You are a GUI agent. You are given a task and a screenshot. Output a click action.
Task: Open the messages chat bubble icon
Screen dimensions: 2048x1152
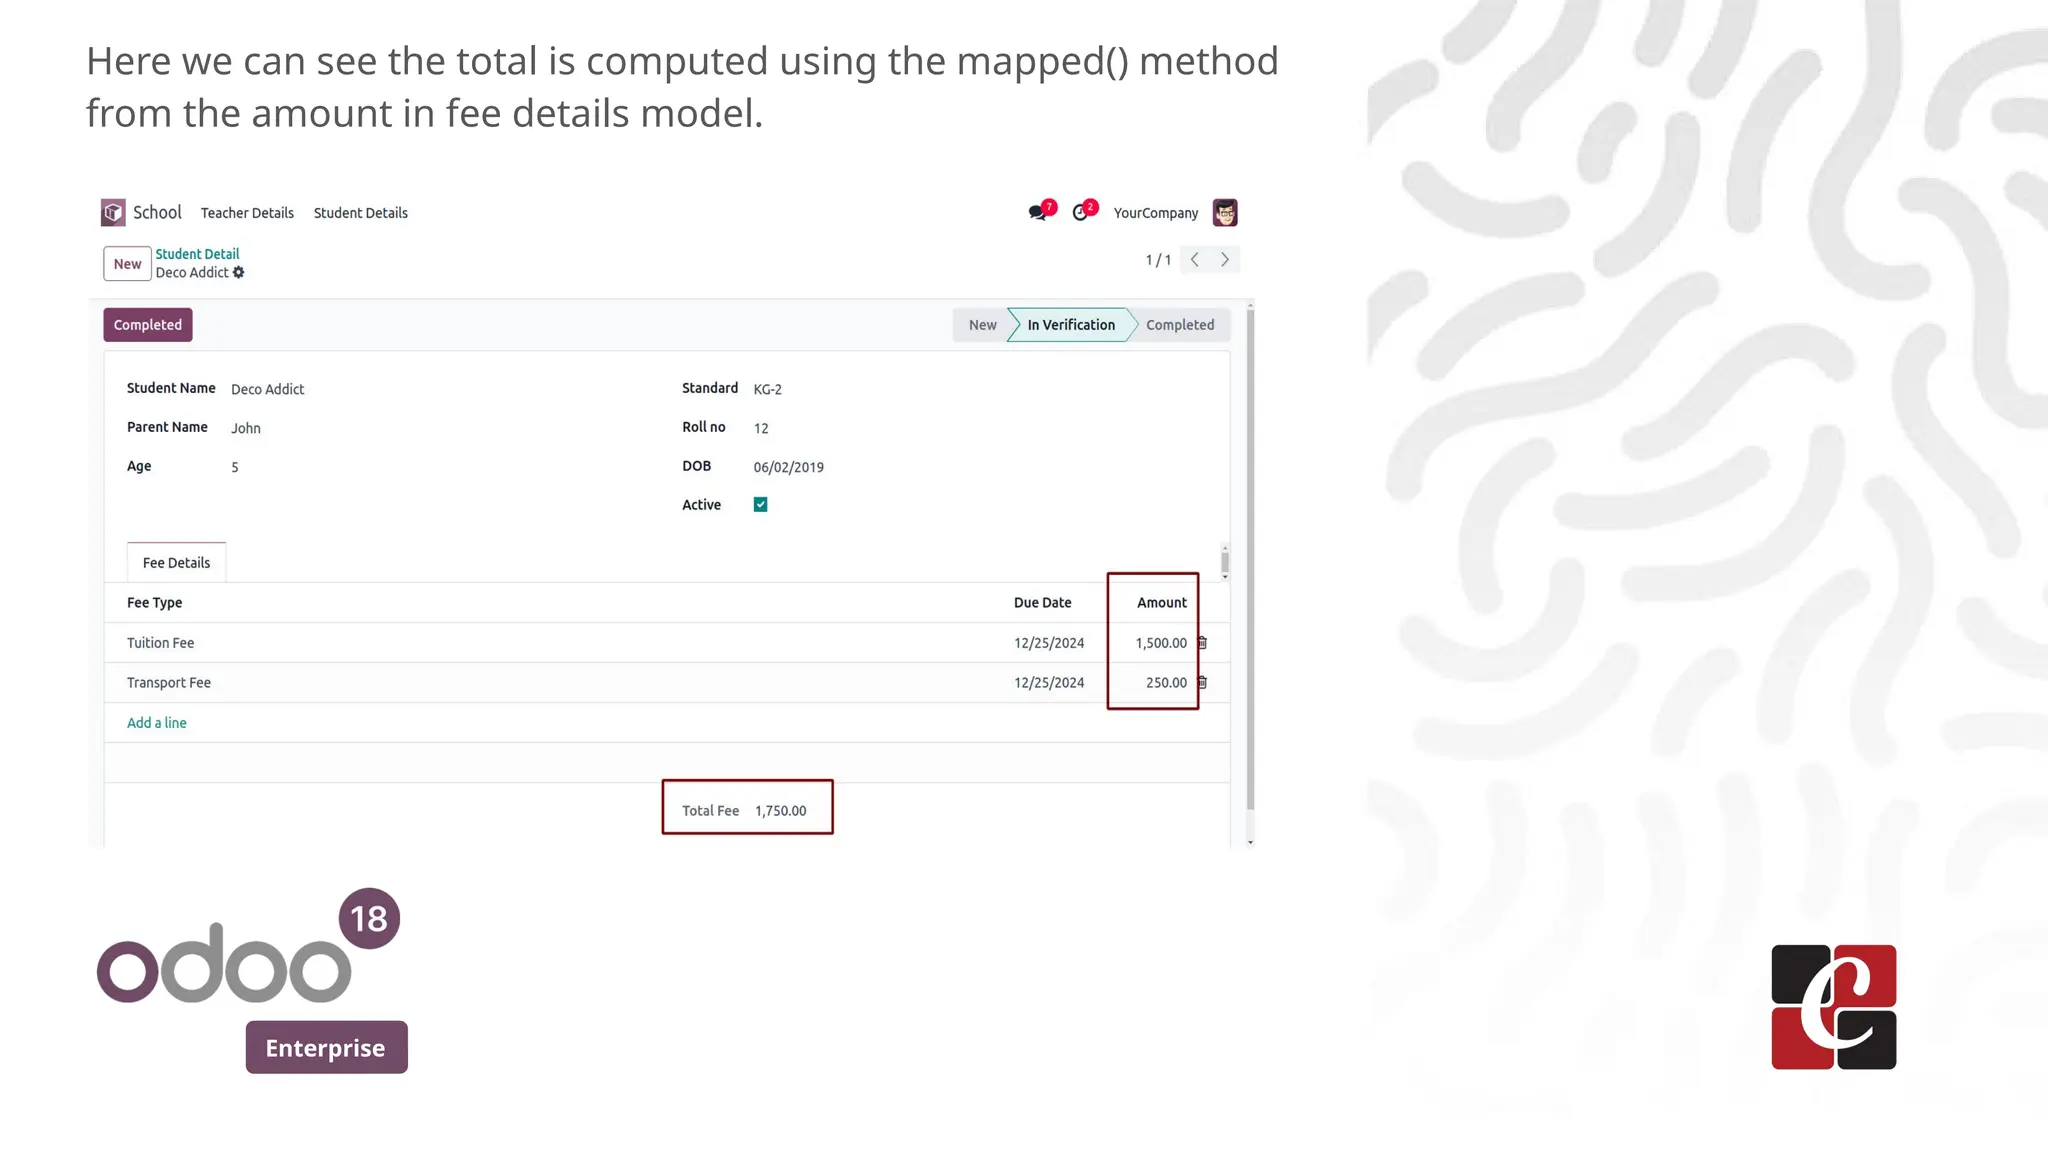point(1037,213)
